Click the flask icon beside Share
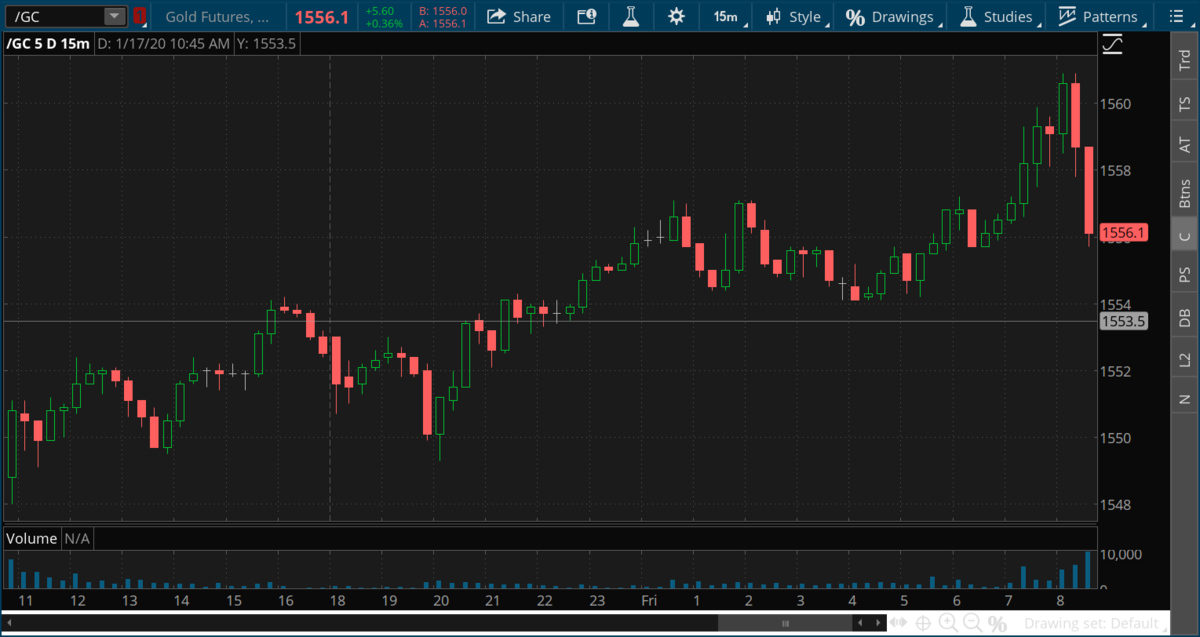 coord(630,16)
